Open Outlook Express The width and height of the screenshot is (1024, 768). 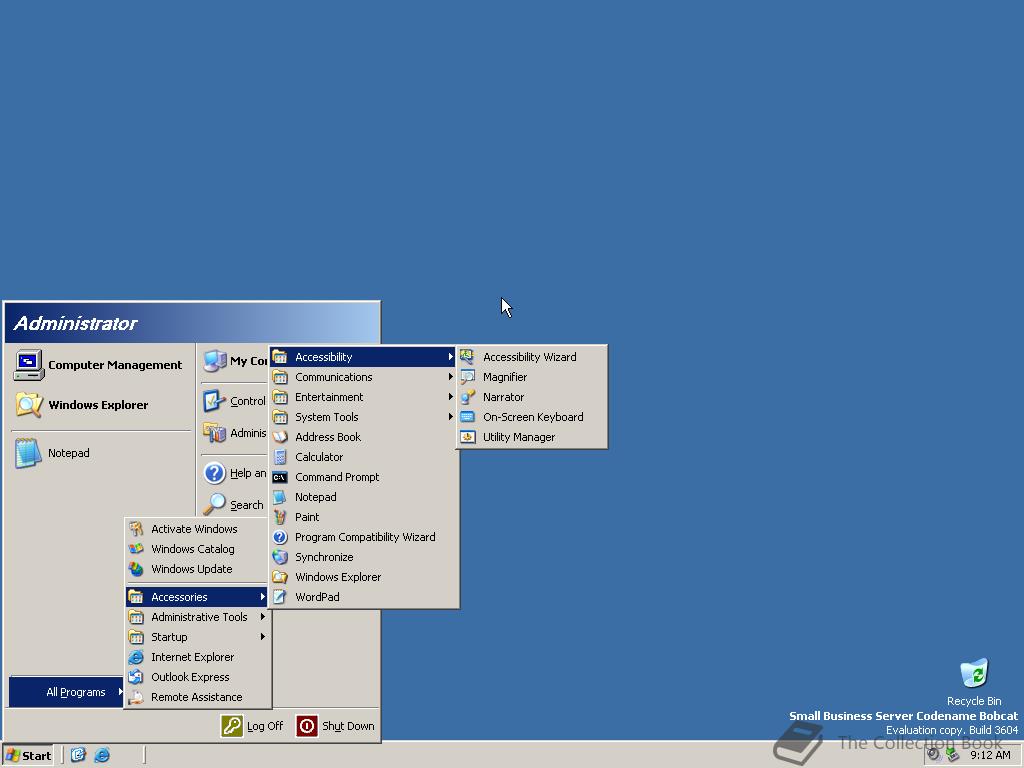(197, 677)
